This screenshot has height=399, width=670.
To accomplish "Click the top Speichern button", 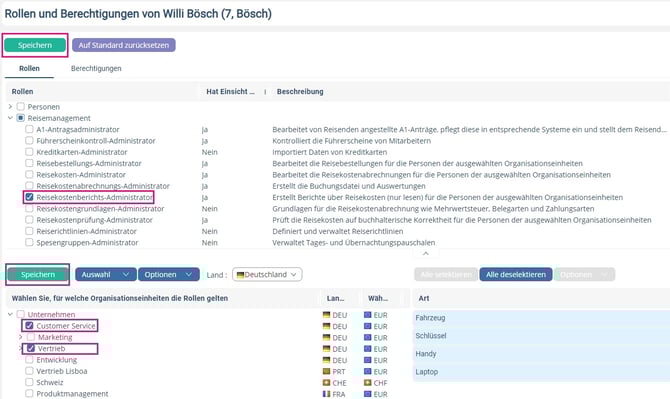I will 35,45.
